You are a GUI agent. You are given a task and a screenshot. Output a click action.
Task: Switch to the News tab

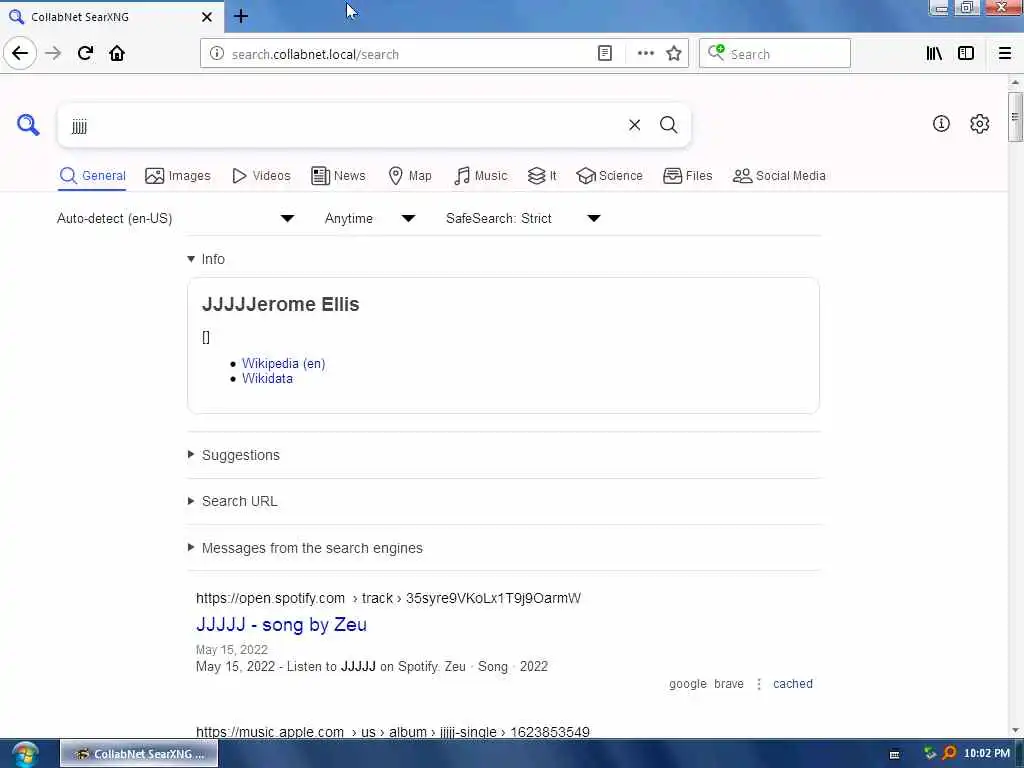tap(338, 176)
